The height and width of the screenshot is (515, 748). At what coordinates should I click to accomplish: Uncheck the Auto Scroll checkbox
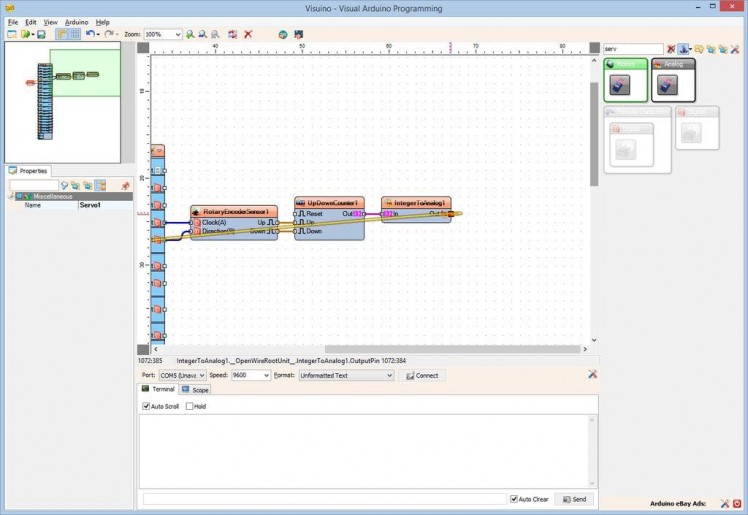coord(146,406)
